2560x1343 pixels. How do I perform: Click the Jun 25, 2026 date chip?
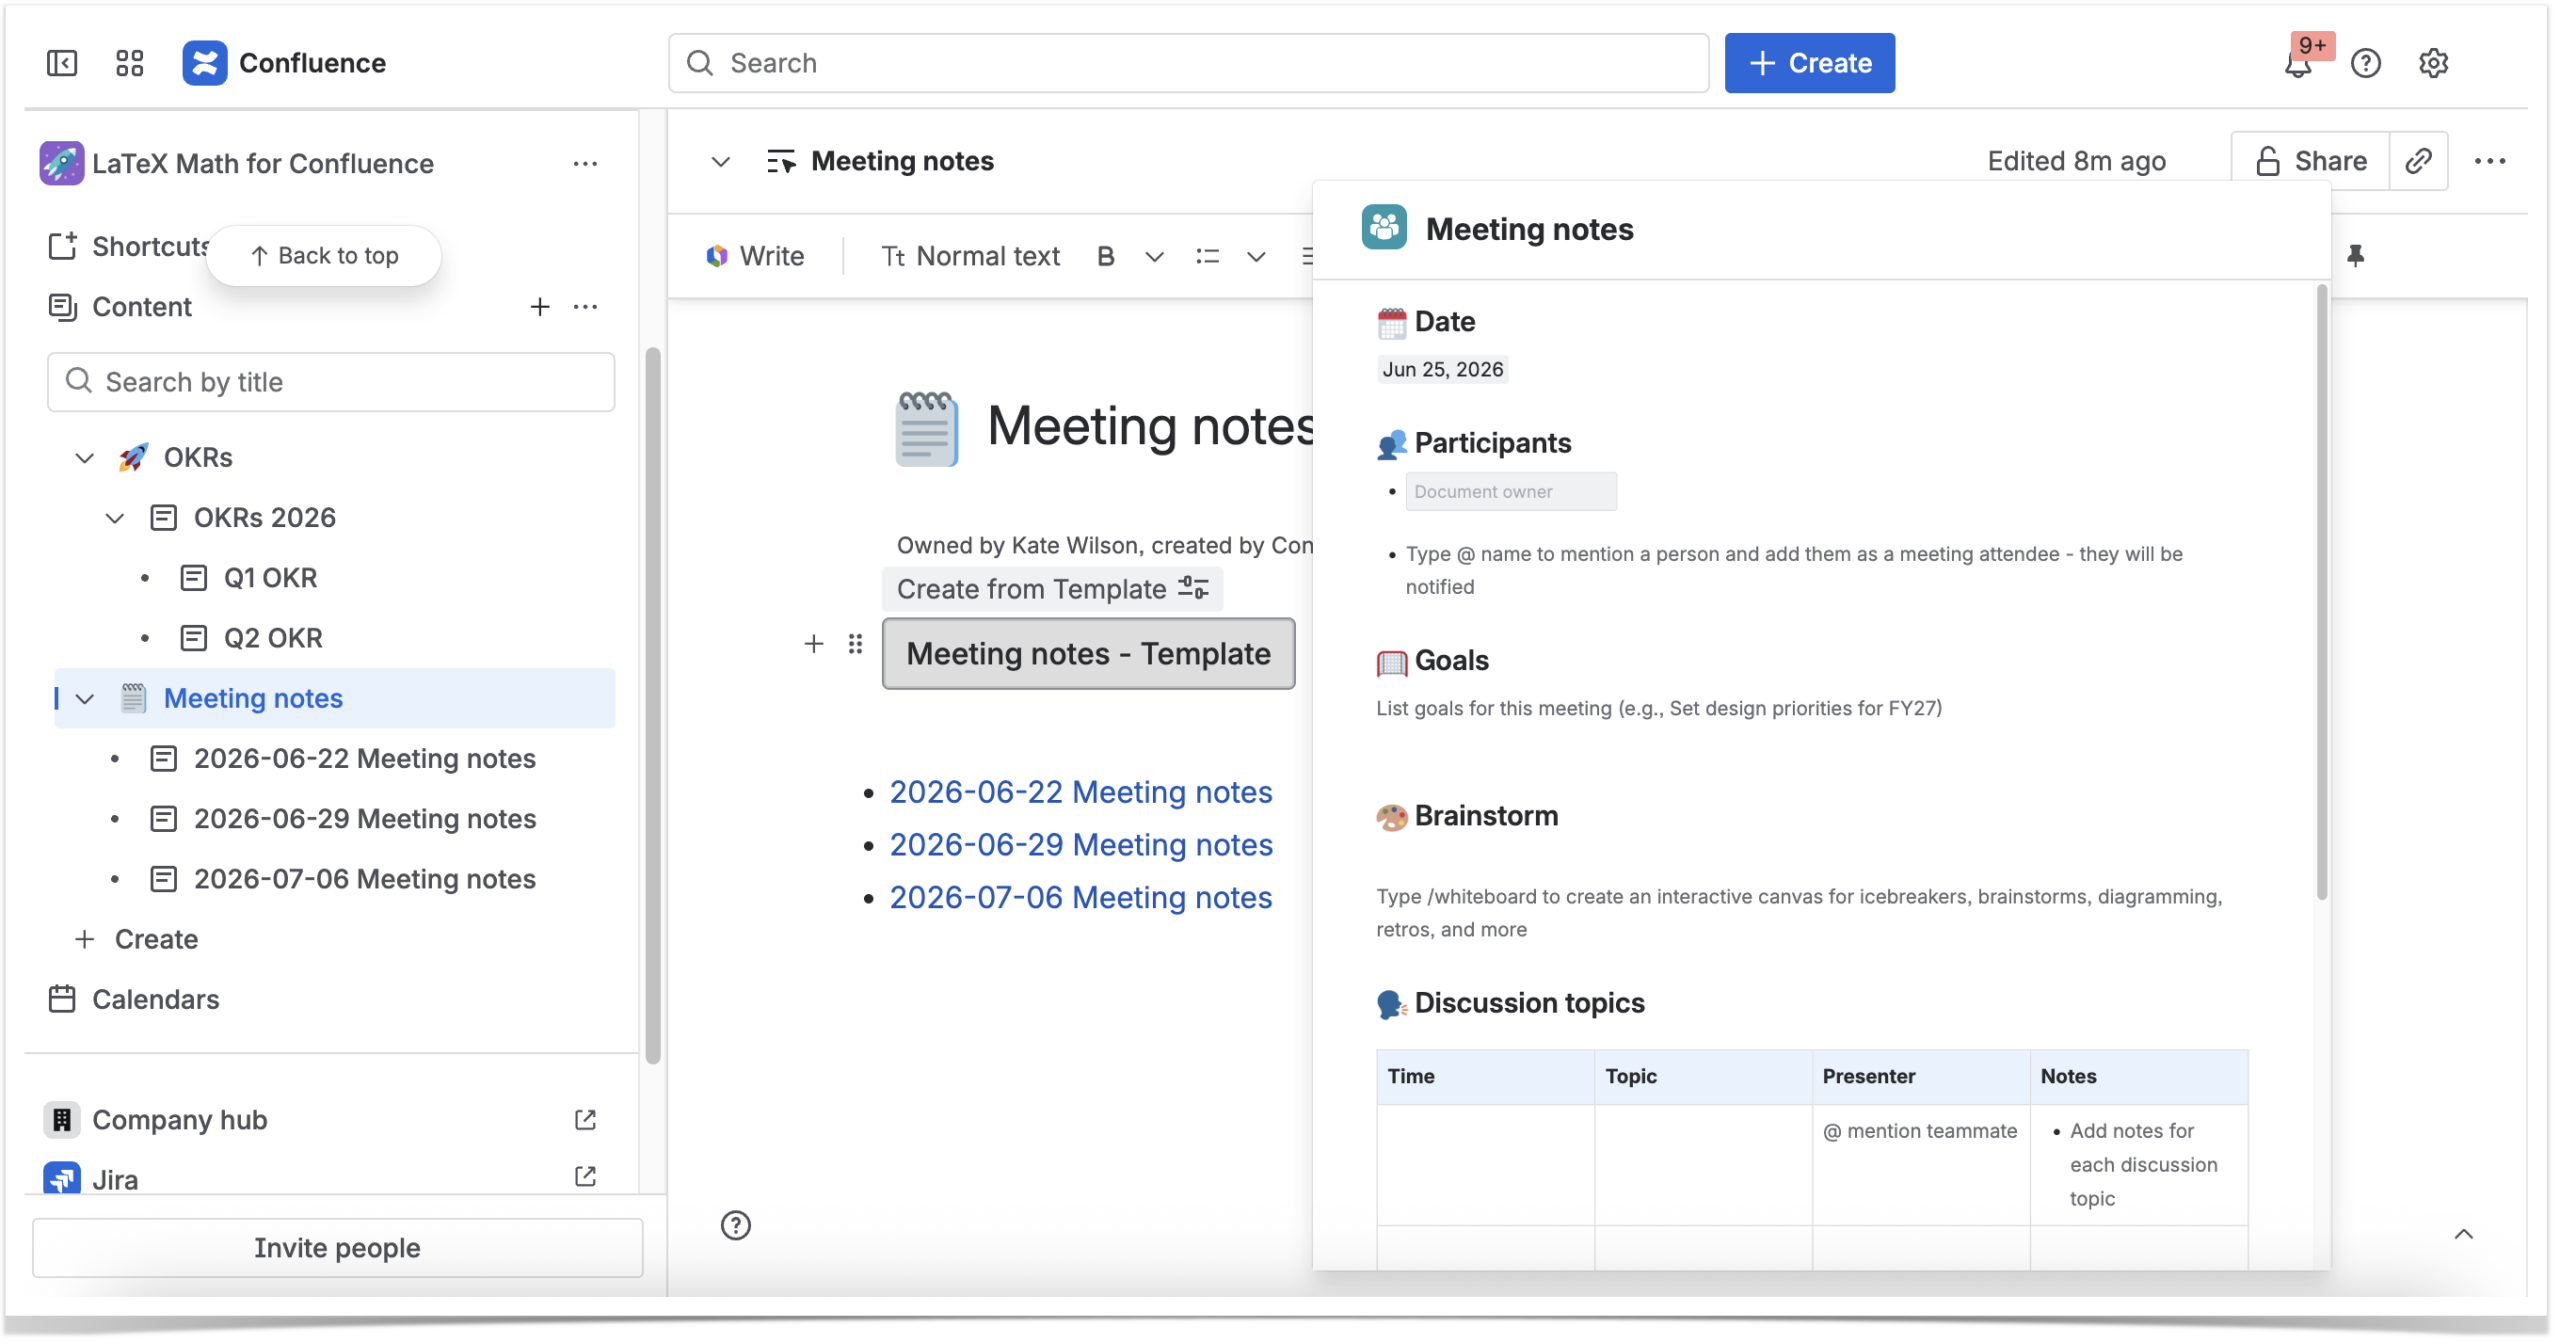pos(1442,369)
